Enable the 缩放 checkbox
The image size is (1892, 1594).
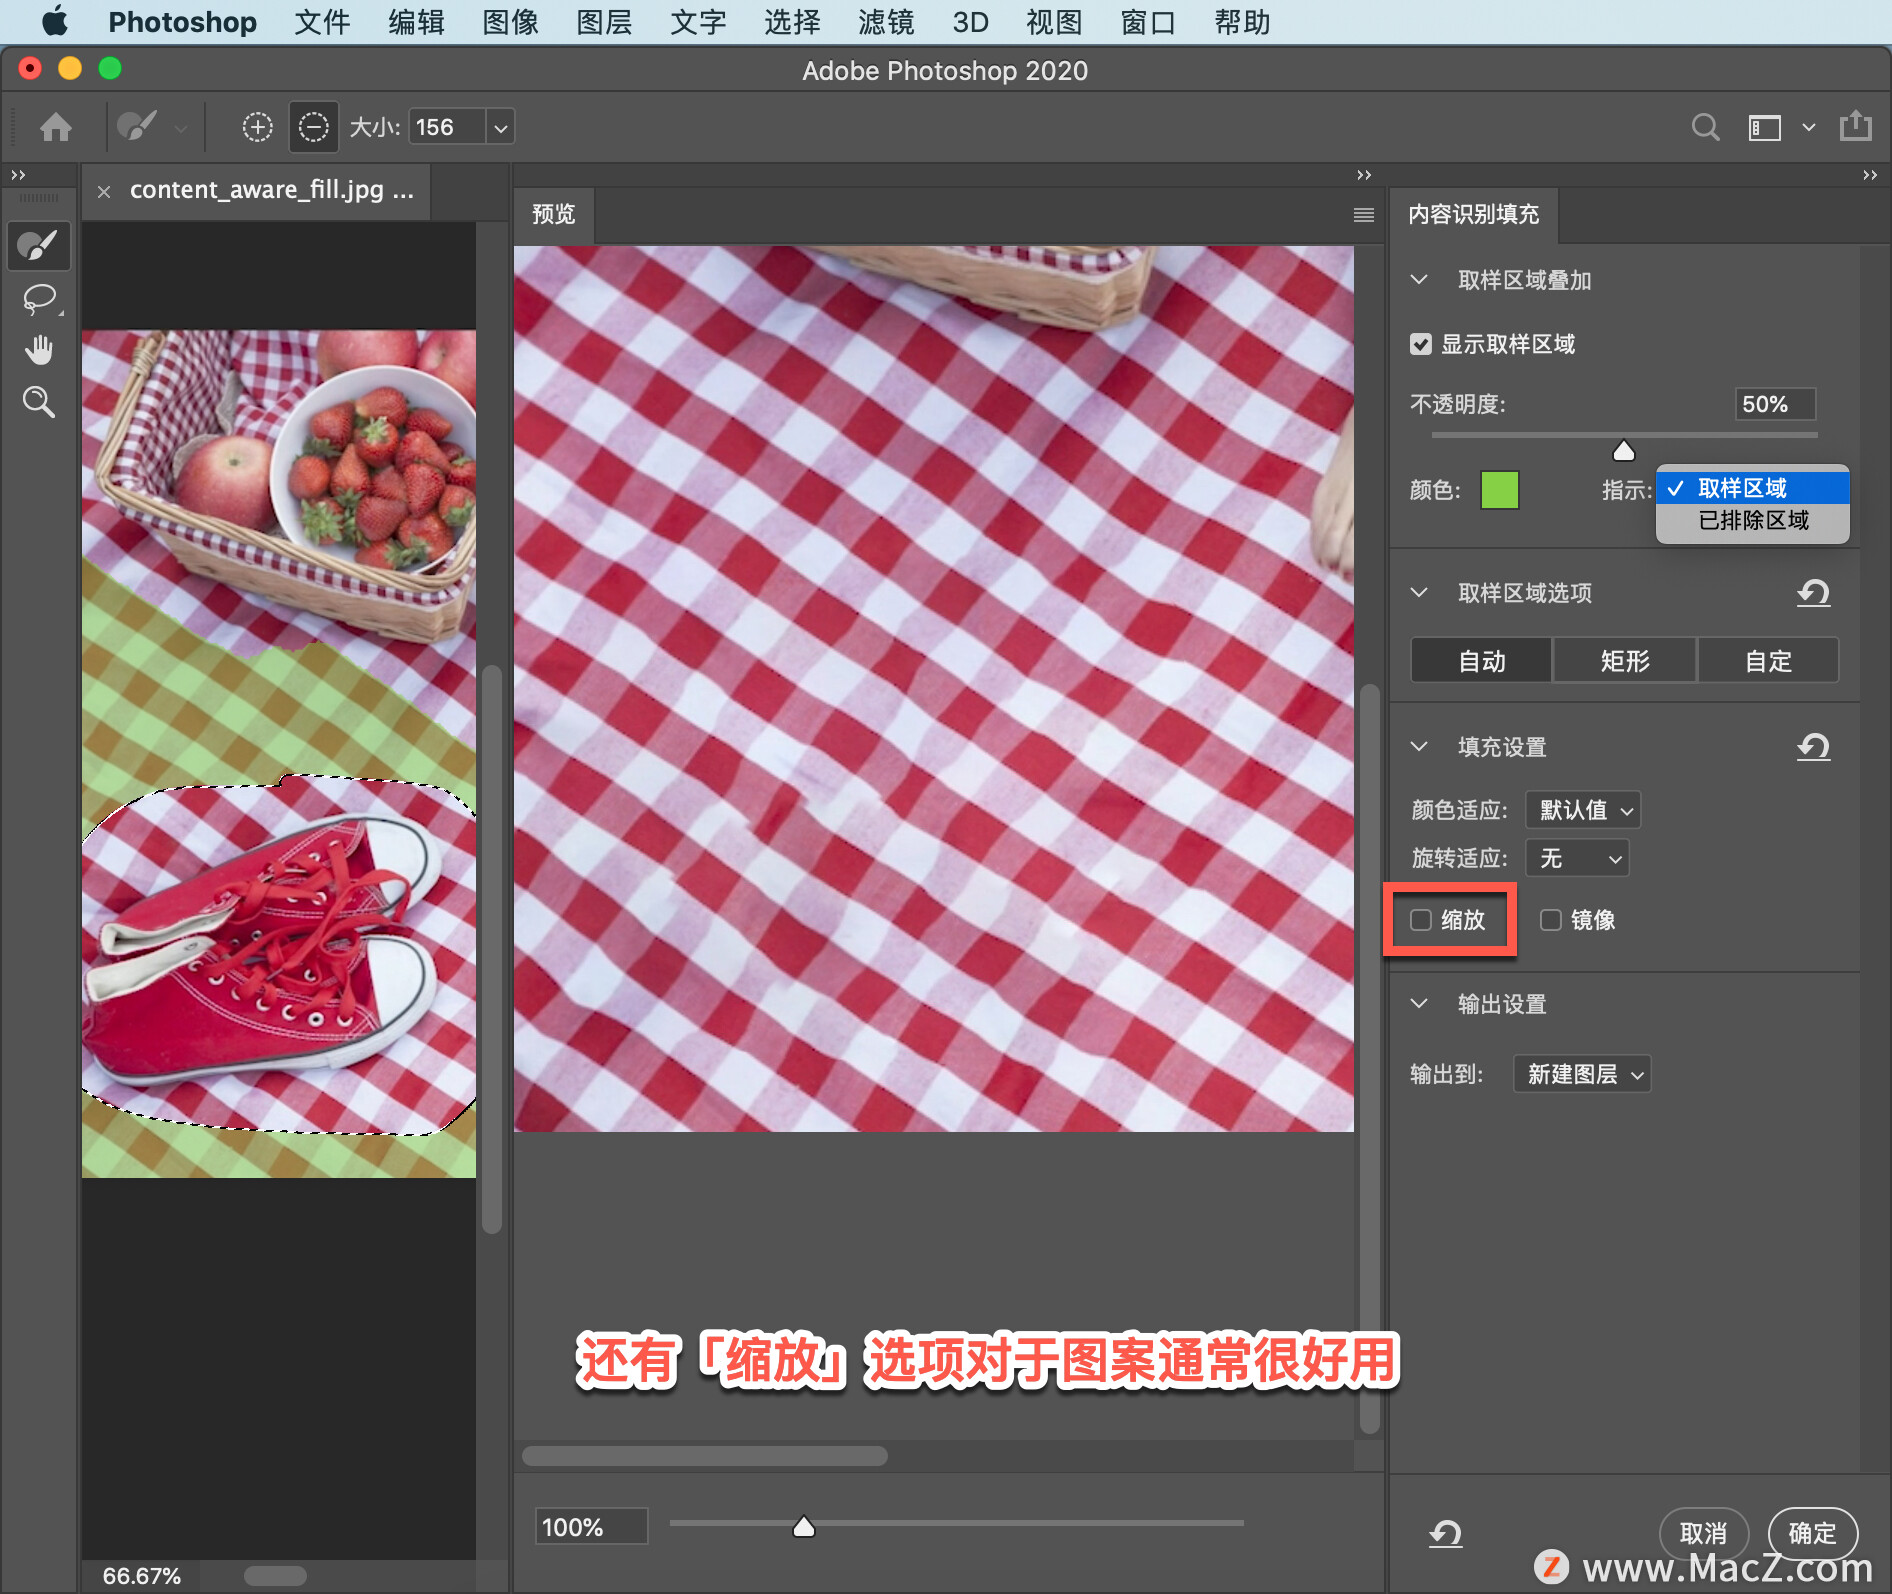click(1421, 920)
